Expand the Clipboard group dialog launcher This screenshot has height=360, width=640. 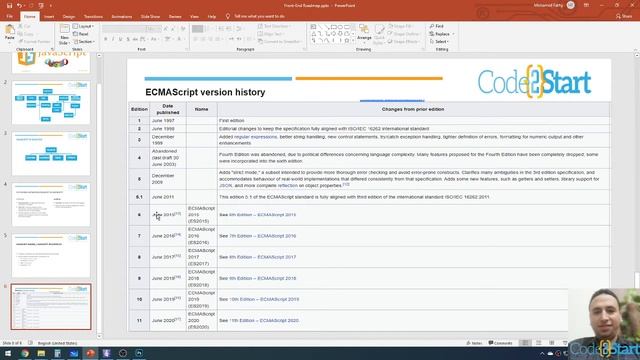52,49
